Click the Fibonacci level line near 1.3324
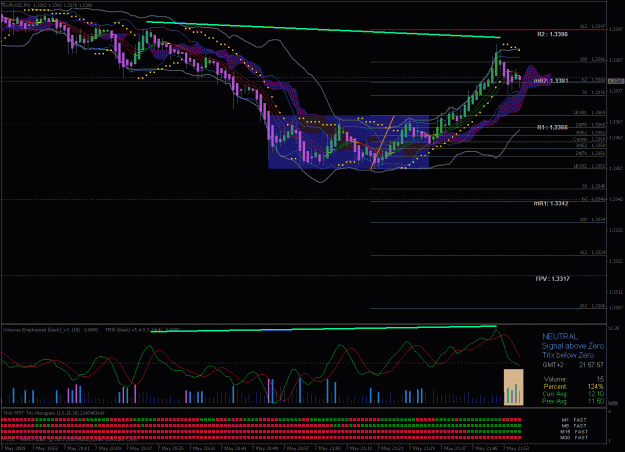Viewport: 625px width, 452px height. (488, 255)
